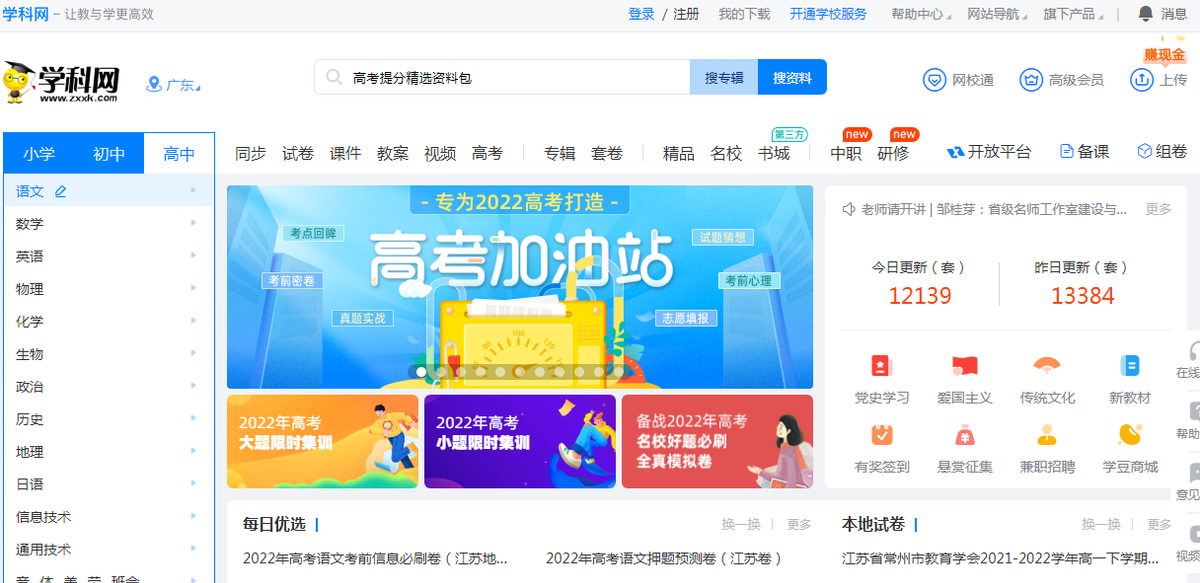Image resolution: width=1200 pixels, height=583 pixels.
Task: Open the 试卷 navigation menu item
Action: 298,153
